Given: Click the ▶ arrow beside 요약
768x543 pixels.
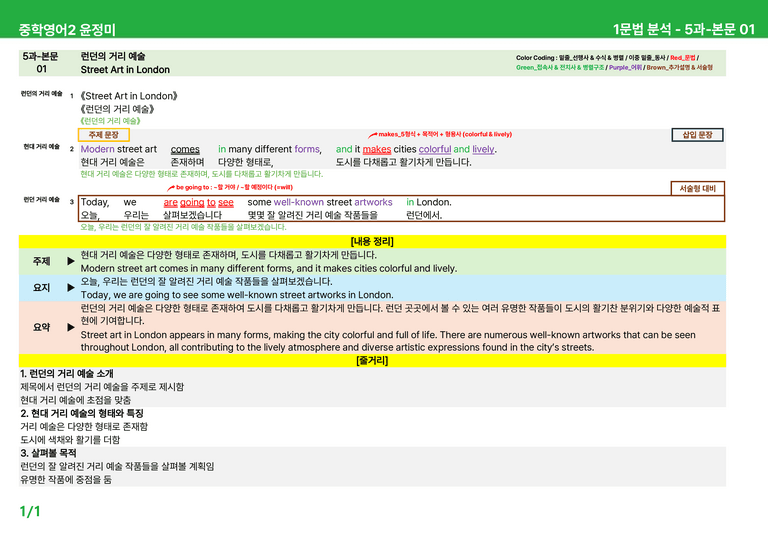Looking at the screenshot, I should tap(71, 327).
